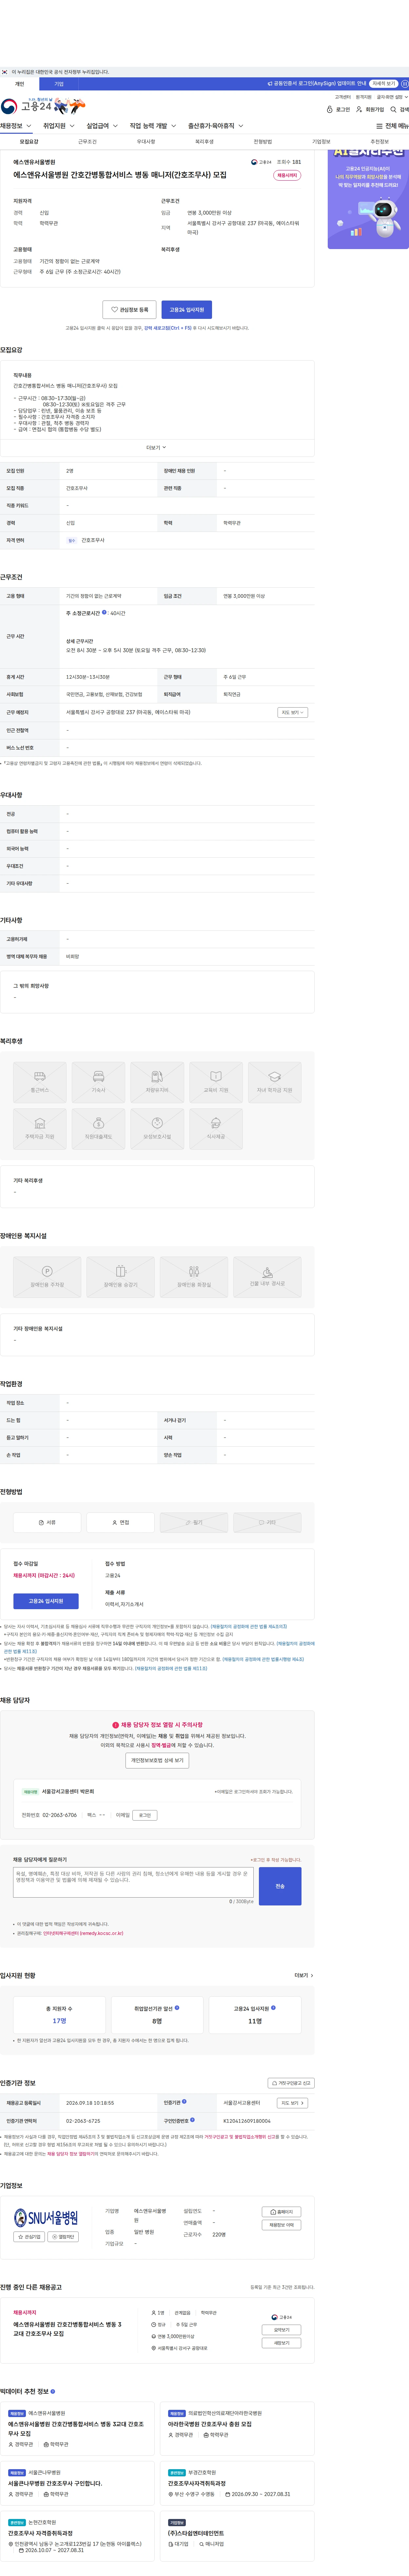Expand the 직업 능력 개발 menu dropdown
This screenshot has width=409, height=2576.
[153, 126]
